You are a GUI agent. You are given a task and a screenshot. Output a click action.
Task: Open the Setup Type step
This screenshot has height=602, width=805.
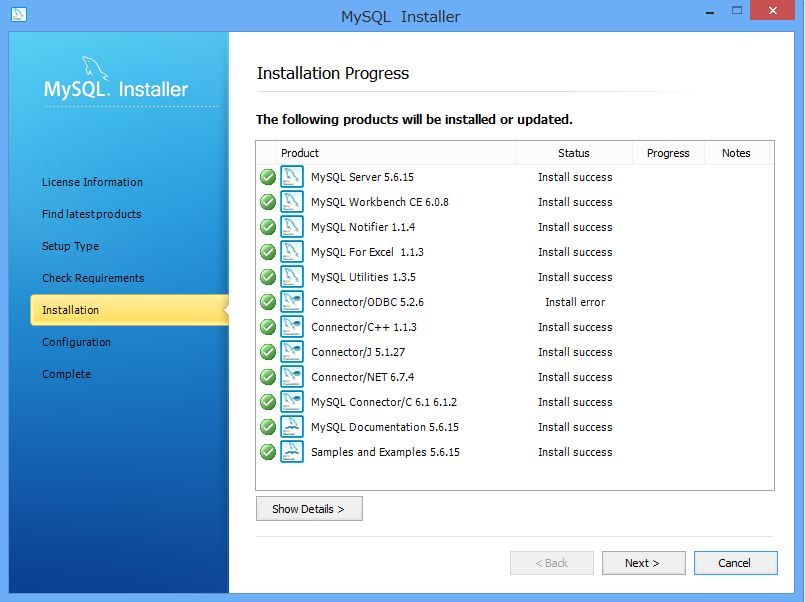coord(70,246)
